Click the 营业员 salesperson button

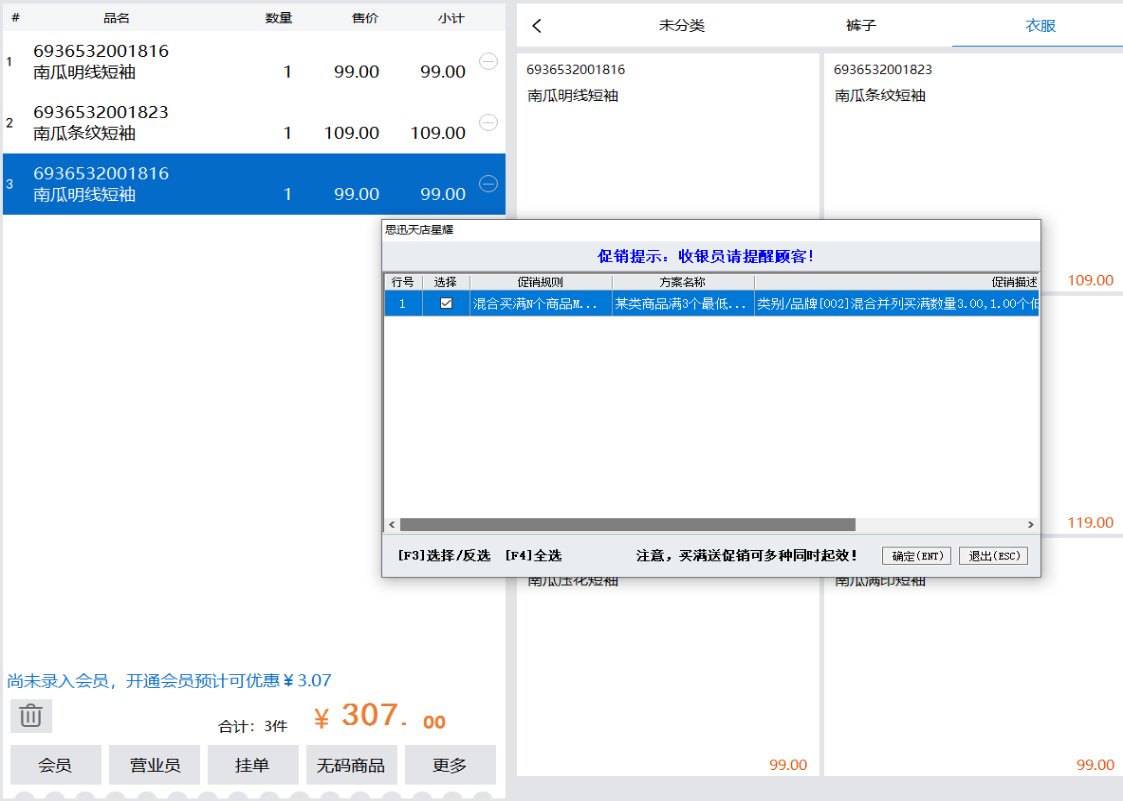154,765
